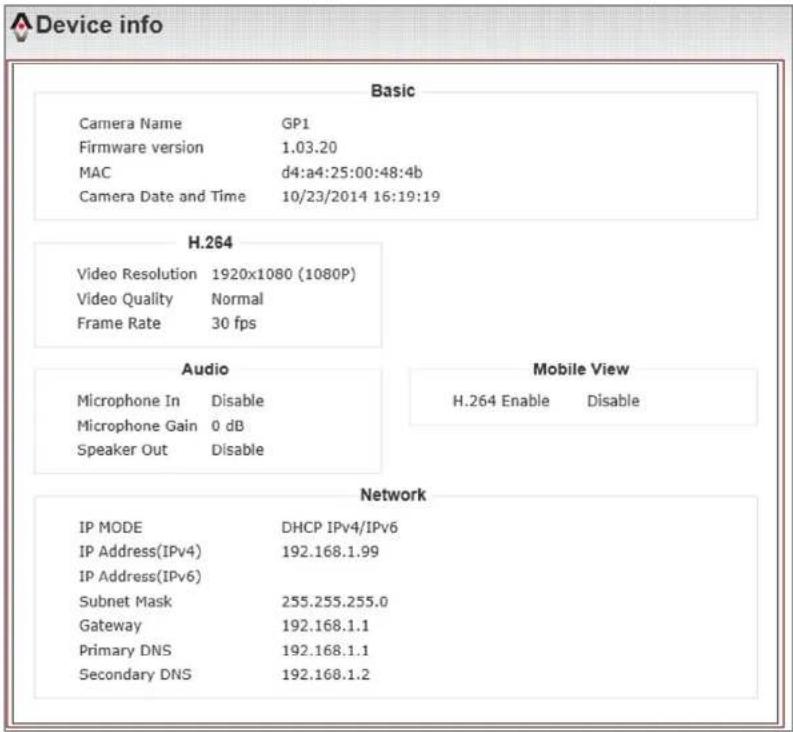Click the logo icon beside Device info
The height and width of the screenshot is (732, 793).
tap(21, 26)
